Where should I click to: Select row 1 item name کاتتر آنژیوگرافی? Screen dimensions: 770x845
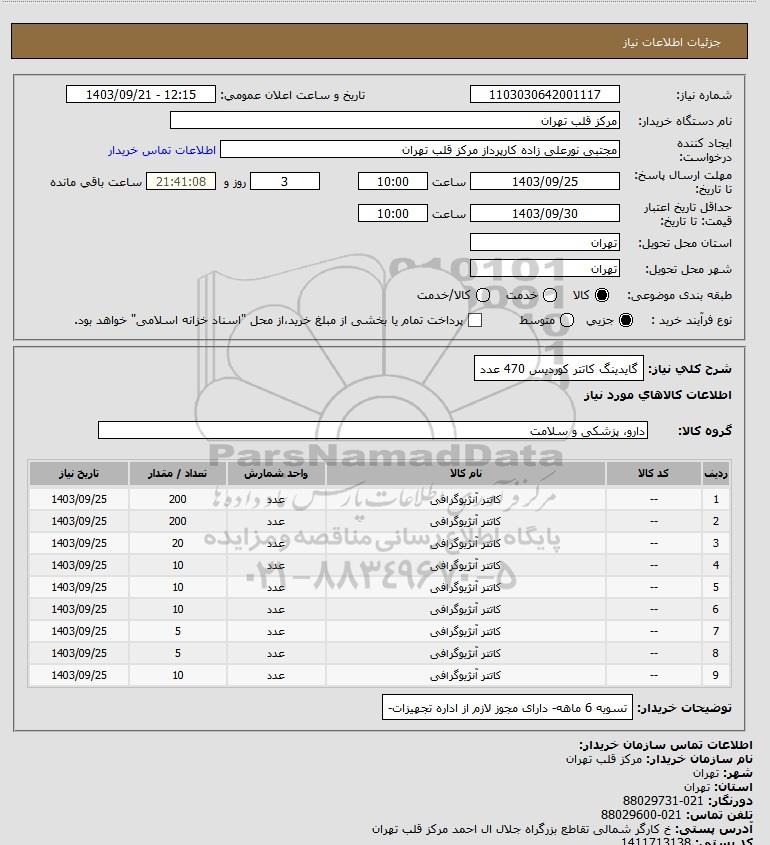pyautogui.click(x=466, y=499)
